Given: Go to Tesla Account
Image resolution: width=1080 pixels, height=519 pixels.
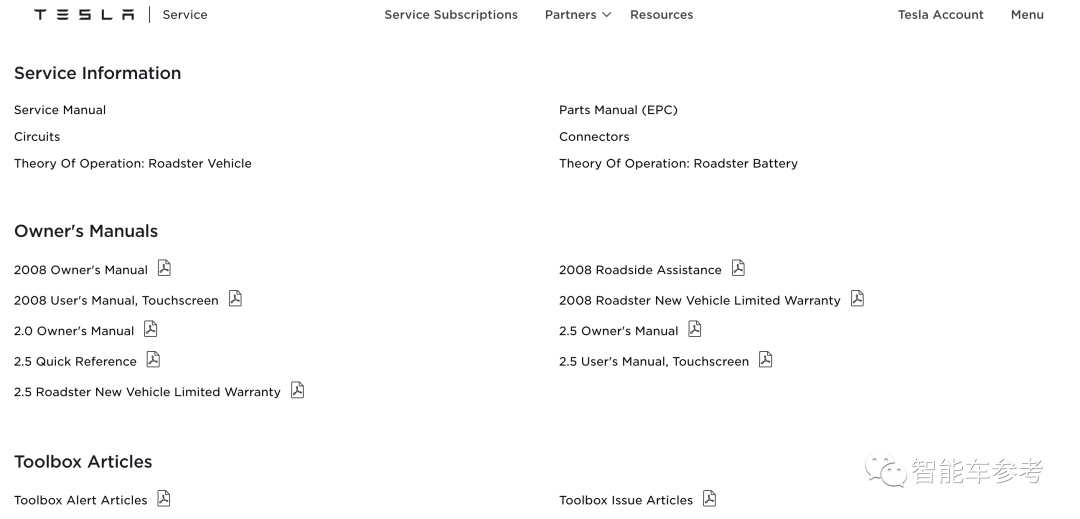Looking at the screenshot, I should [940, 15].
